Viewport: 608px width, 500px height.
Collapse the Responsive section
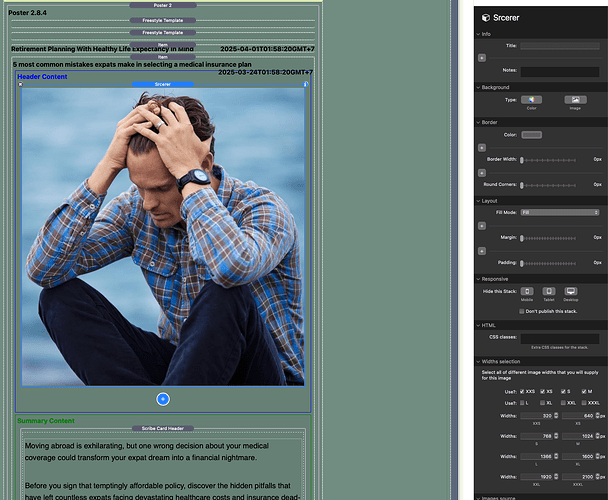tap(478, 279)
